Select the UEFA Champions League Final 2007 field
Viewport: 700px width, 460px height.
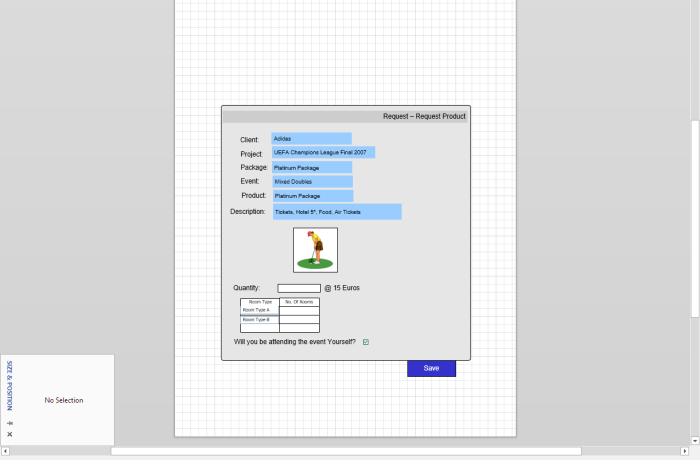tap(323, 153)
